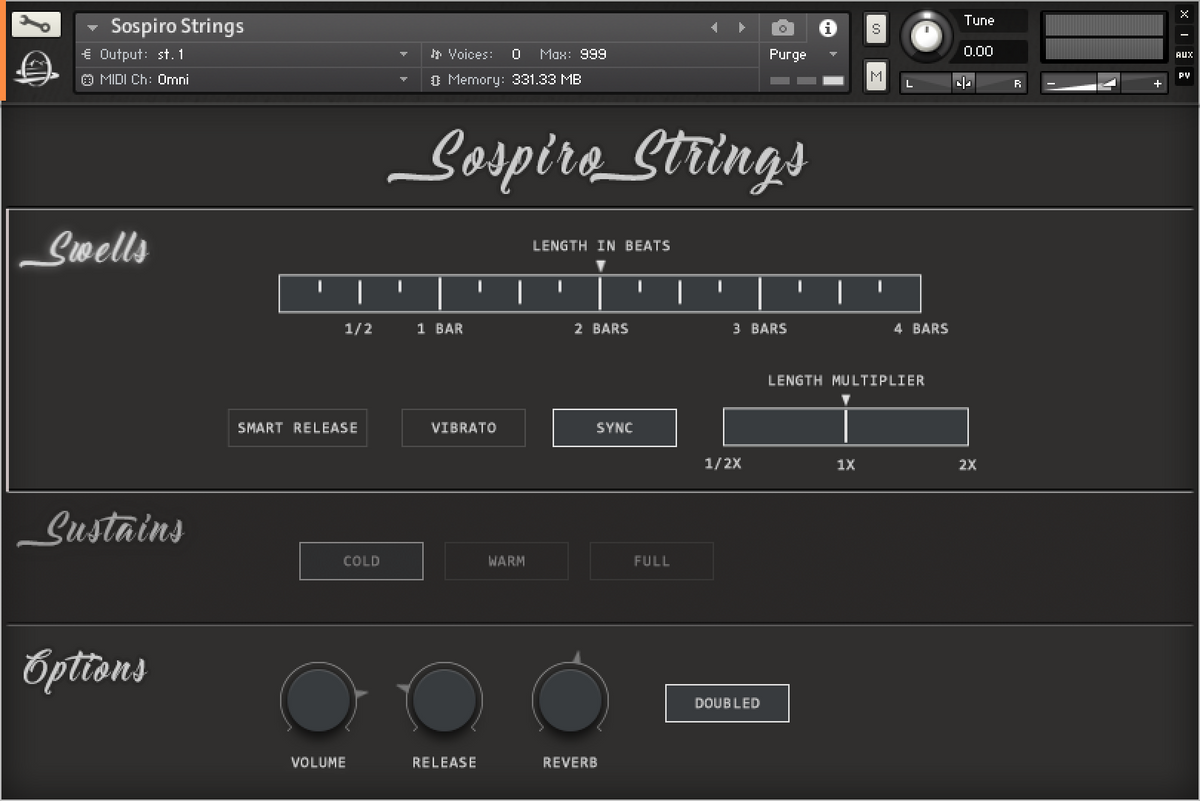Solo the instrument with S button

pyautogui.click(x=876, y=29)
